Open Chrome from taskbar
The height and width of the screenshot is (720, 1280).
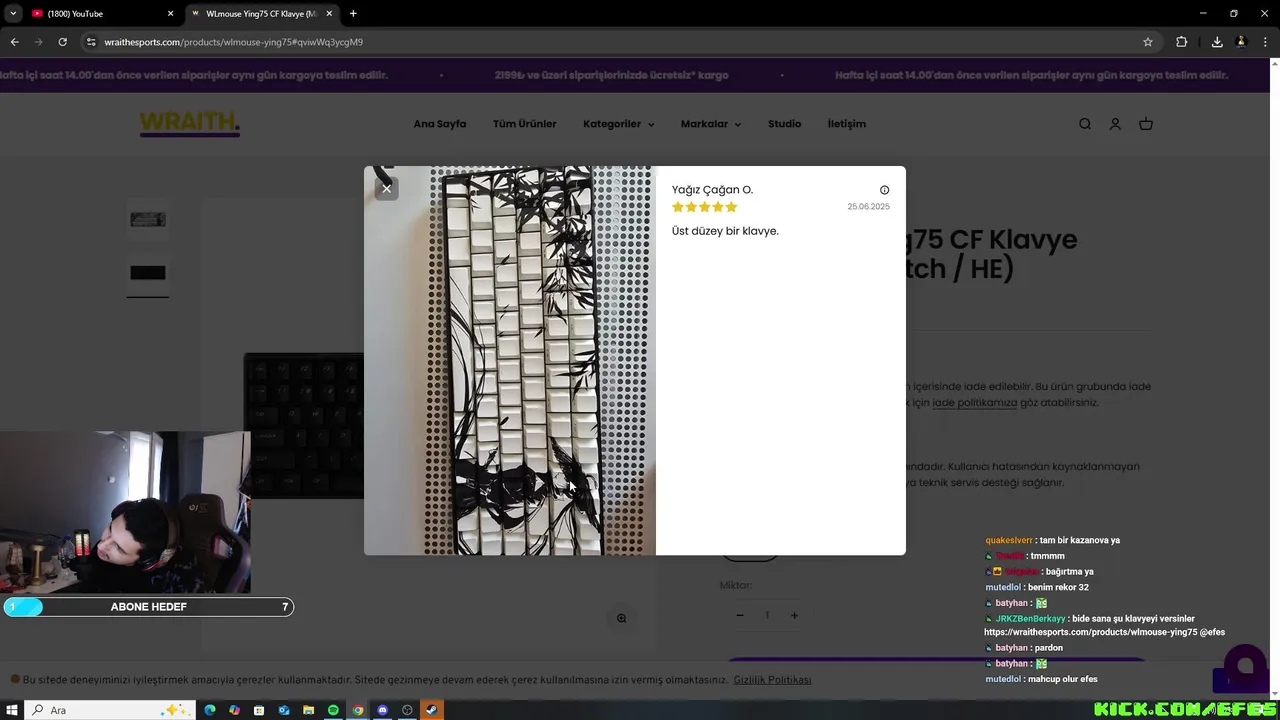point(358,710)
